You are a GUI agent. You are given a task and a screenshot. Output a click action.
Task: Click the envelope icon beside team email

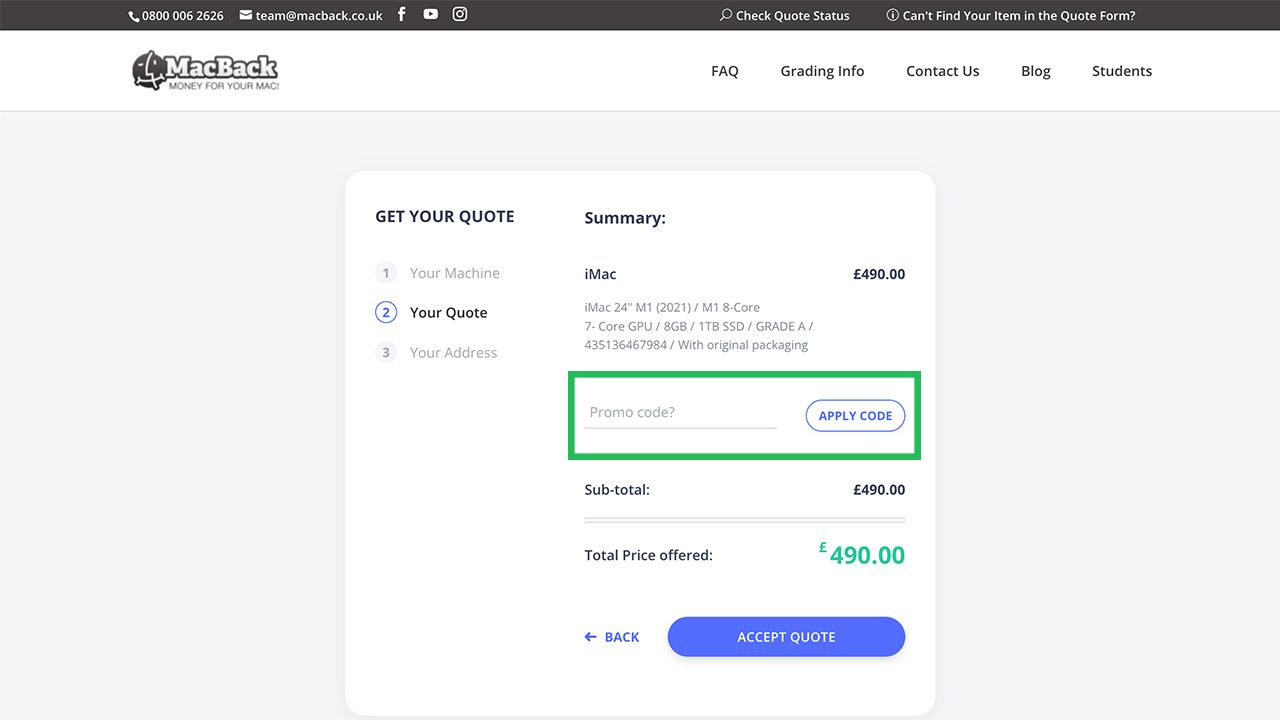[246, 15]
